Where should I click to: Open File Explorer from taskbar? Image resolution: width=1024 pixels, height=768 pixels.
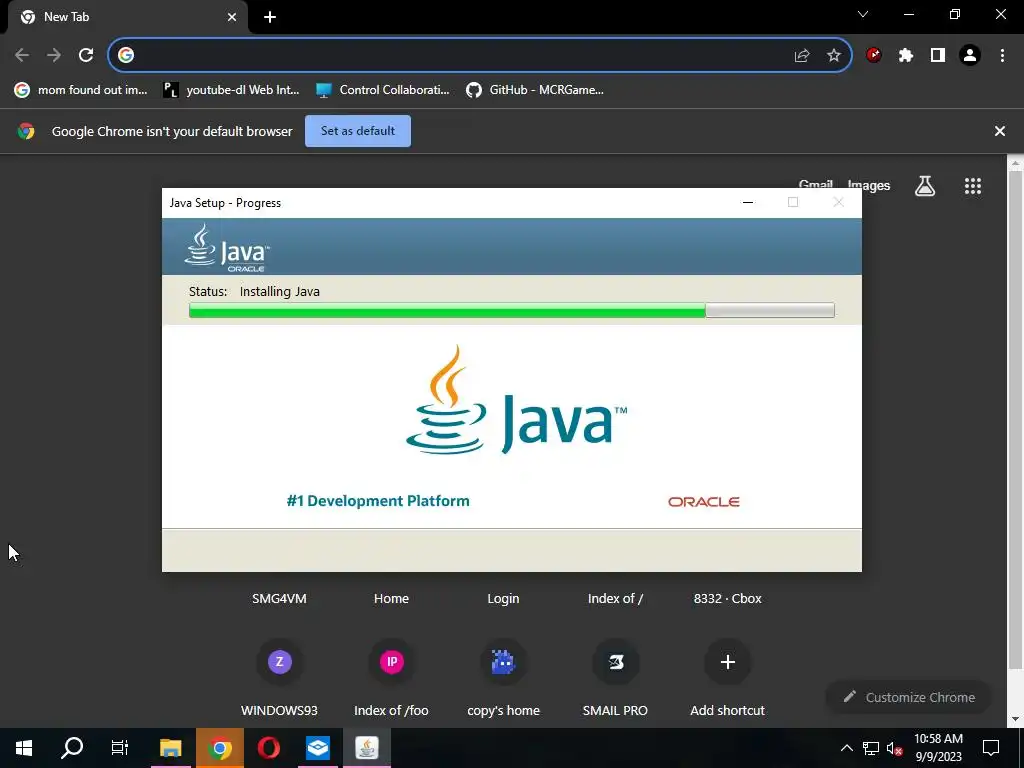click(170, 748)
